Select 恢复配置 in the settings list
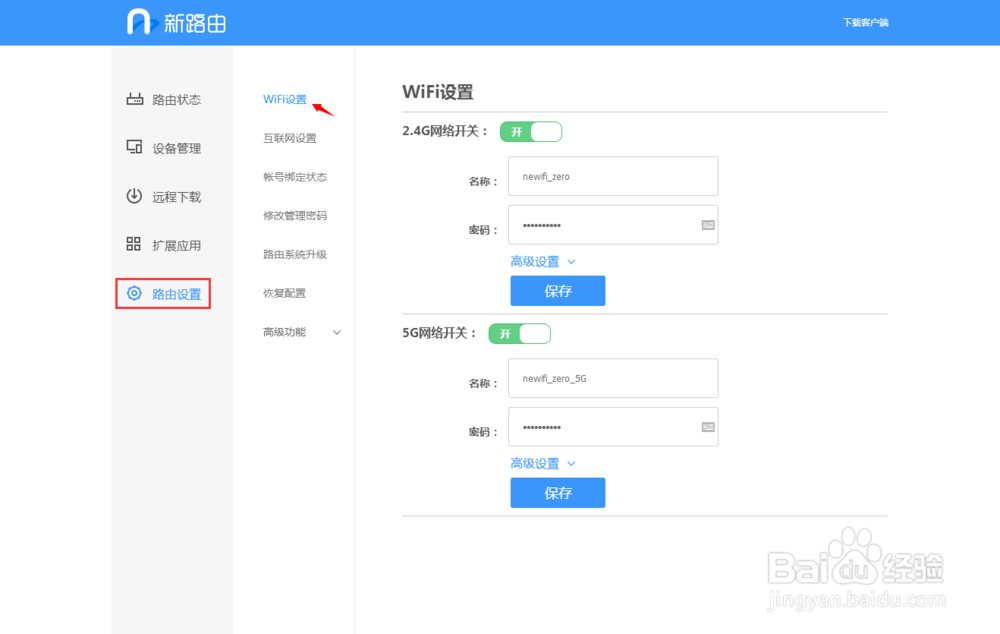 pyautogui.click(x=283, y=292)
